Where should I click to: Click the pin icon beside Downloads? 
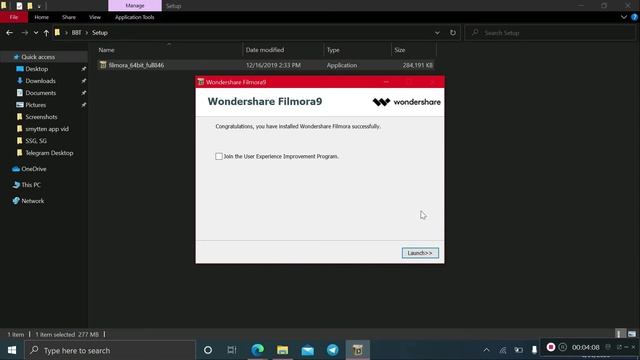coord(84,81)
